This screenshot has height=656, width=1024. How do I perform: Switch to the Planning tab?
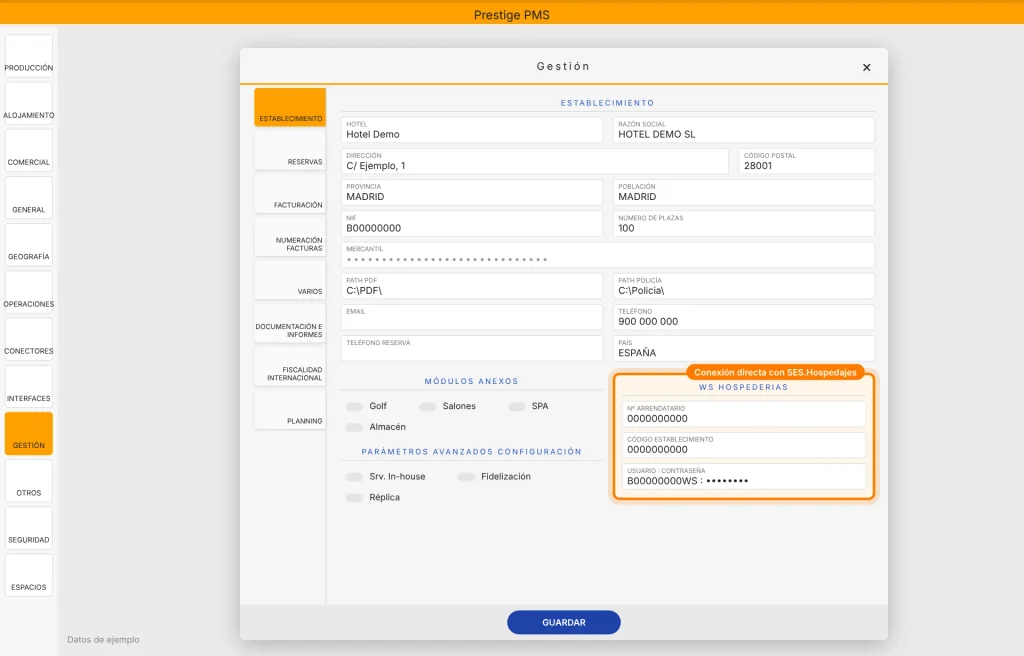[x=290, y=409]
